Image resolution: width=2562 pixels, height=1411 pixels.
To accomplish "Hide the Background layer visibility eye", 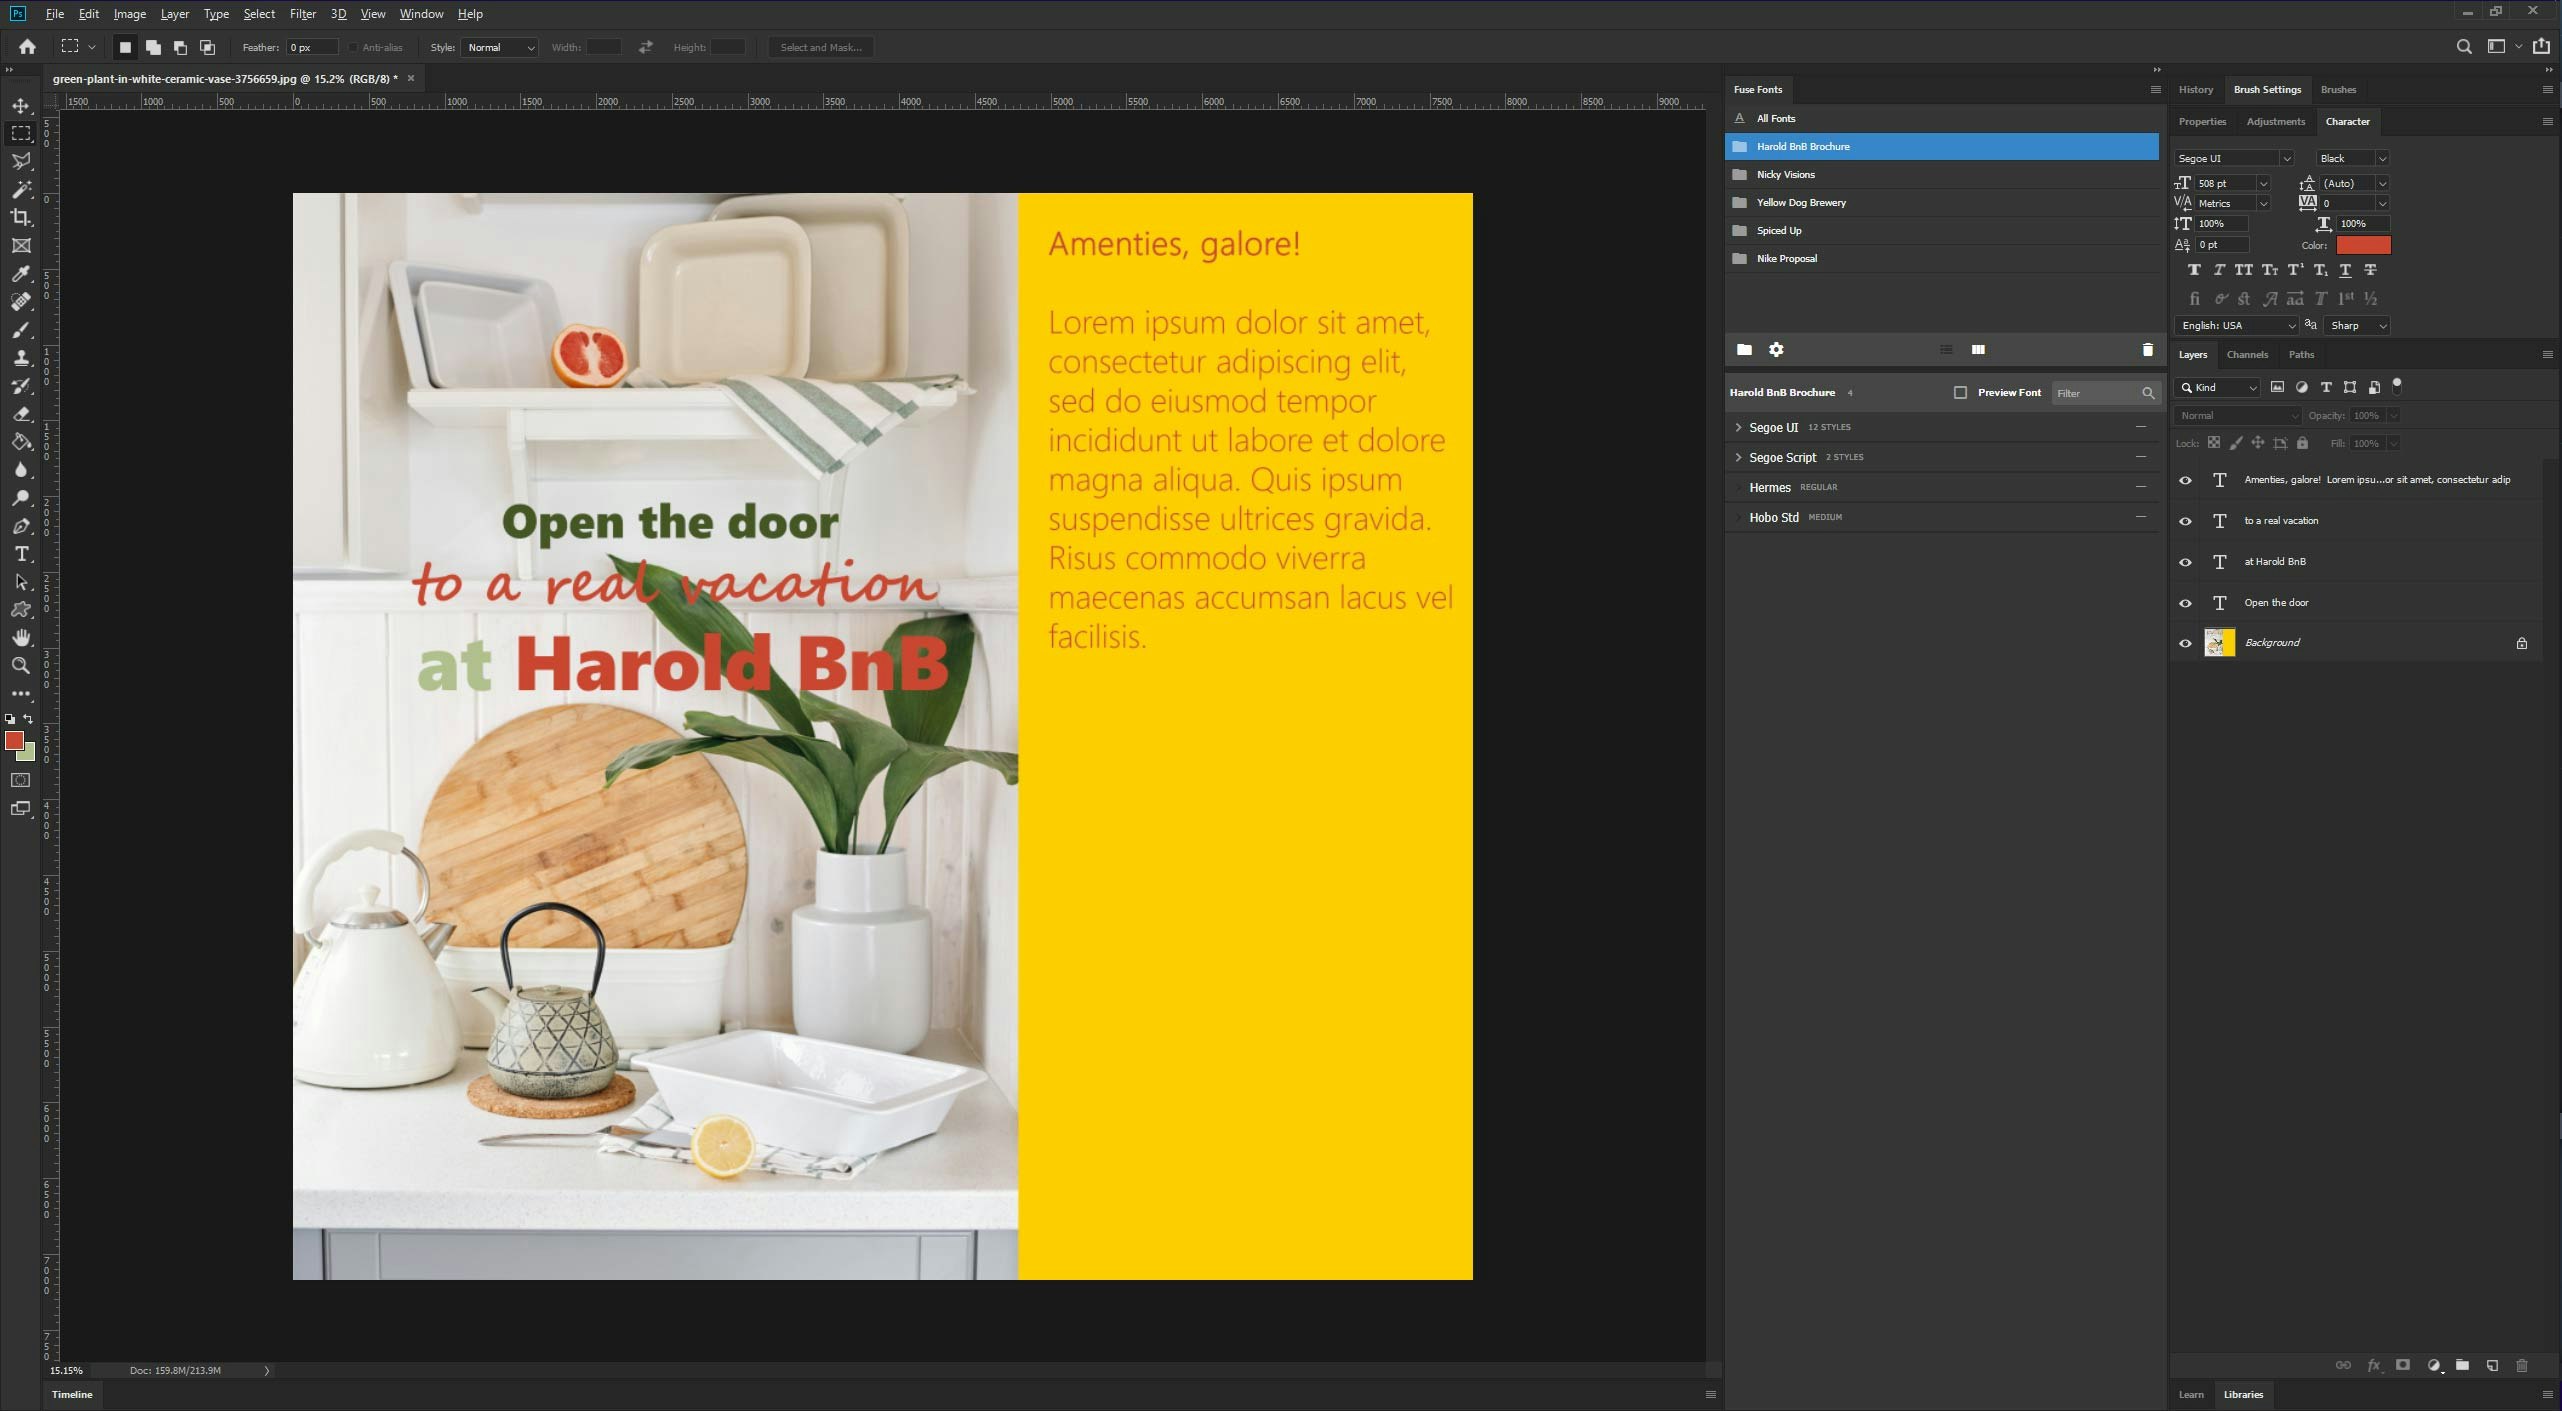I will 2185,642.
